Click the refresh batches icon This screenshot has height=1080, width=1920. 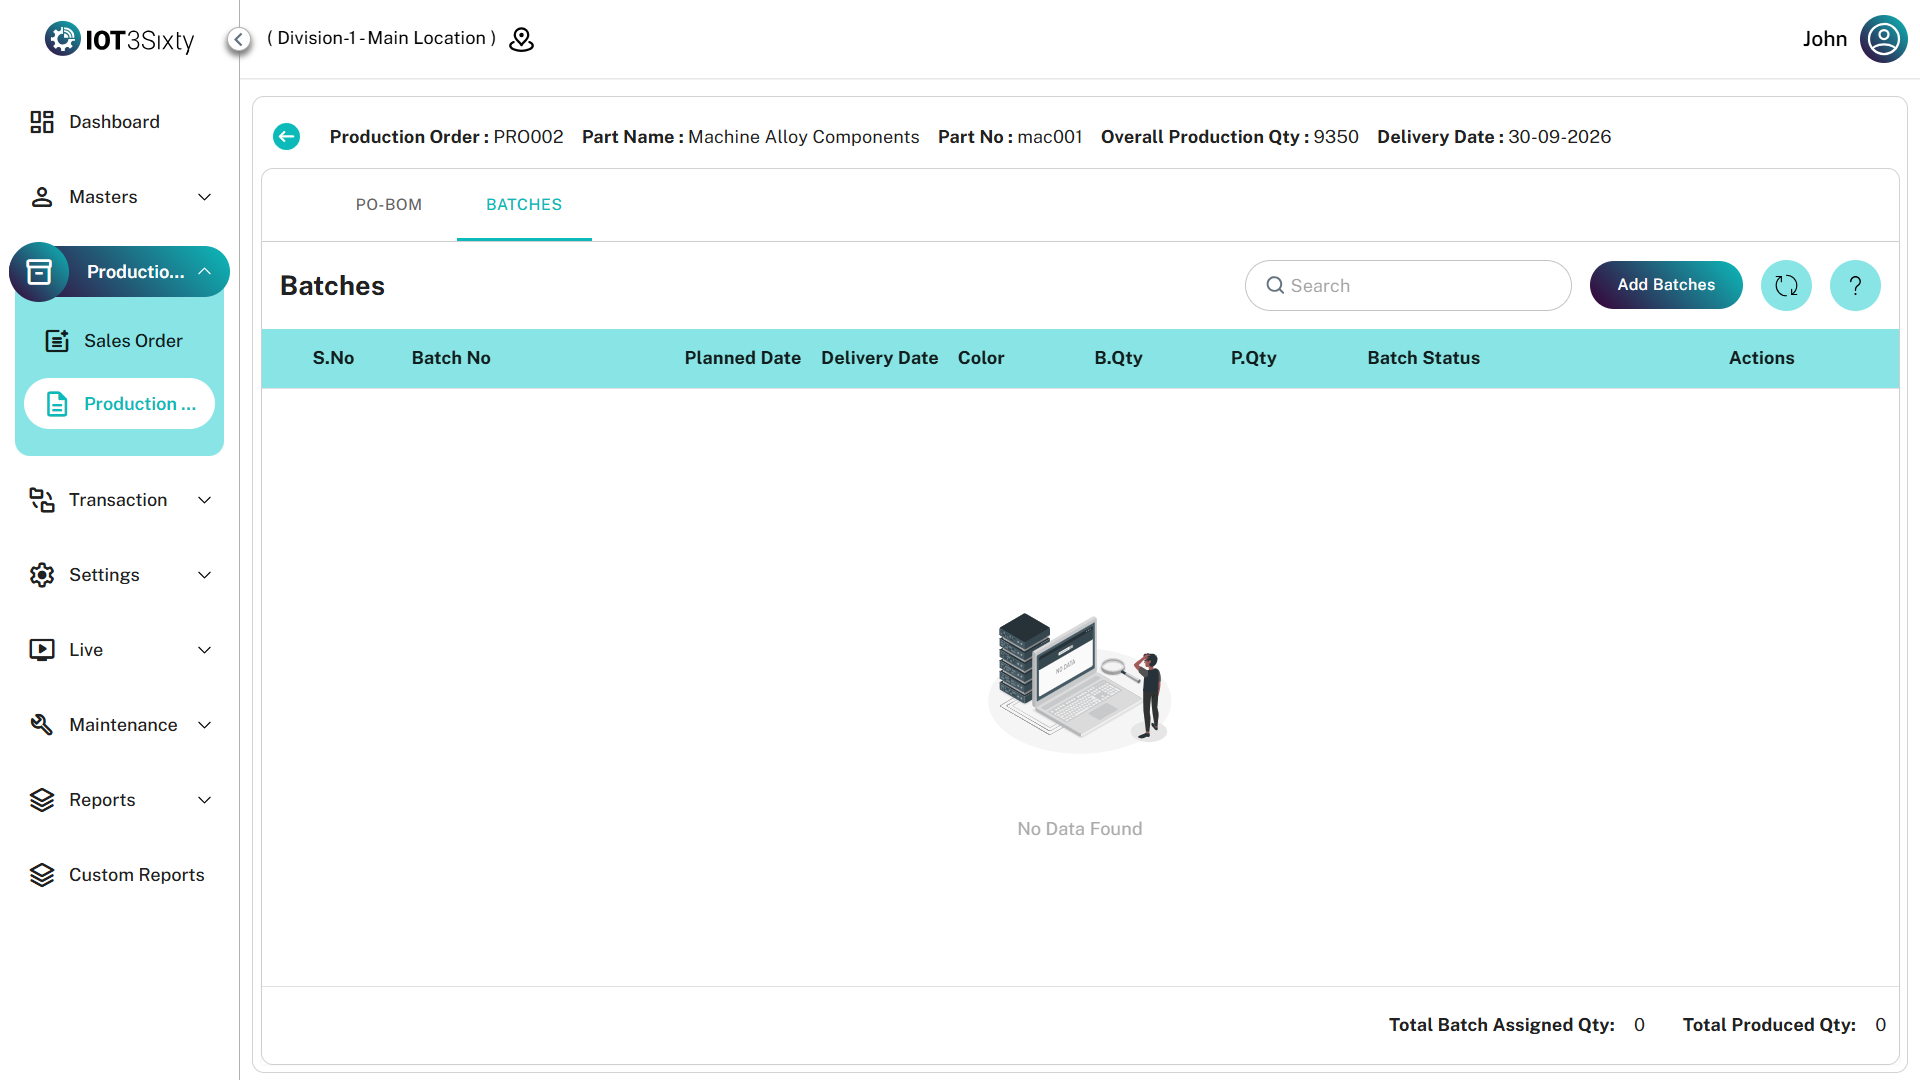tap(1785, 286)
